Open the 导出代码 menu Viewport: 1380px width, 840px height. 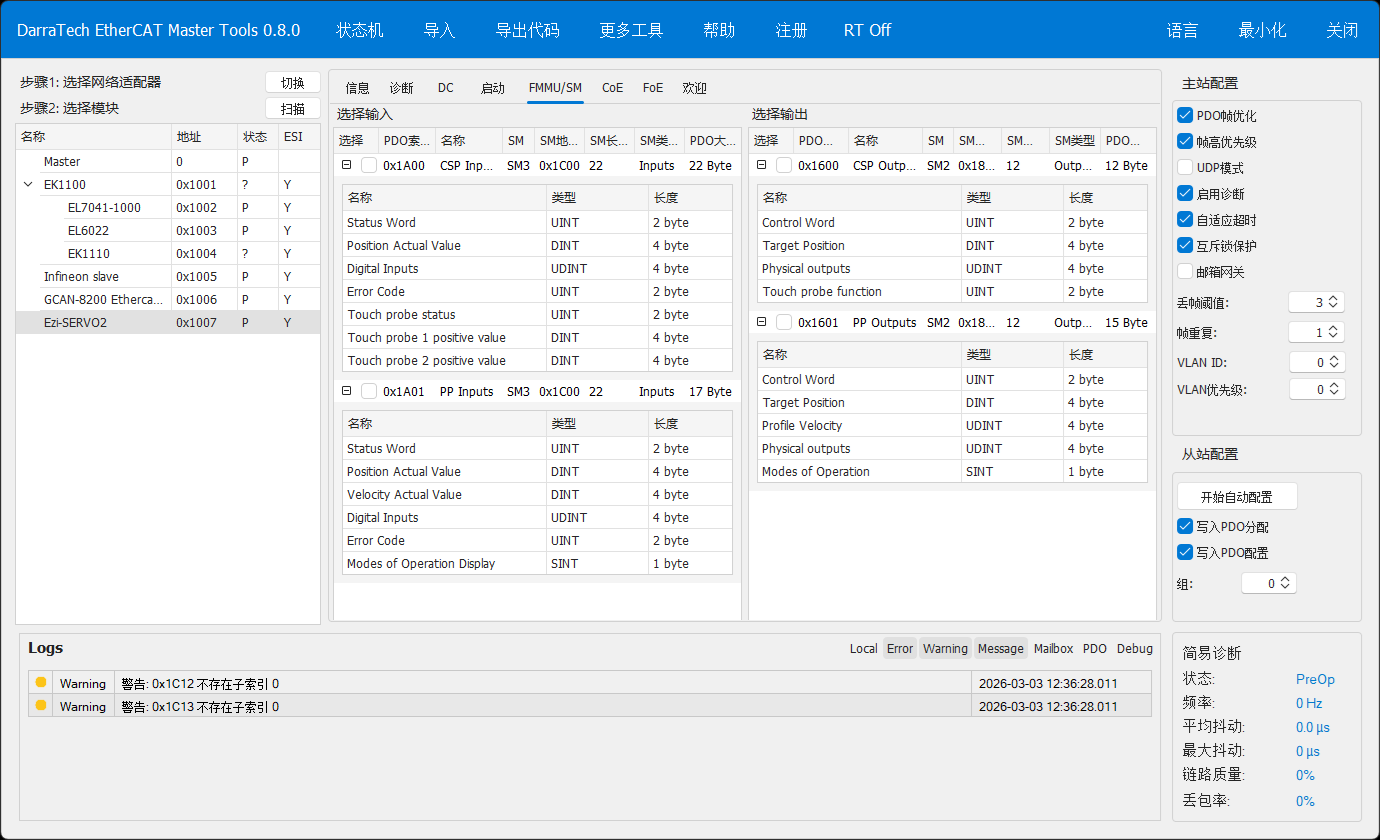coord(527,30)
